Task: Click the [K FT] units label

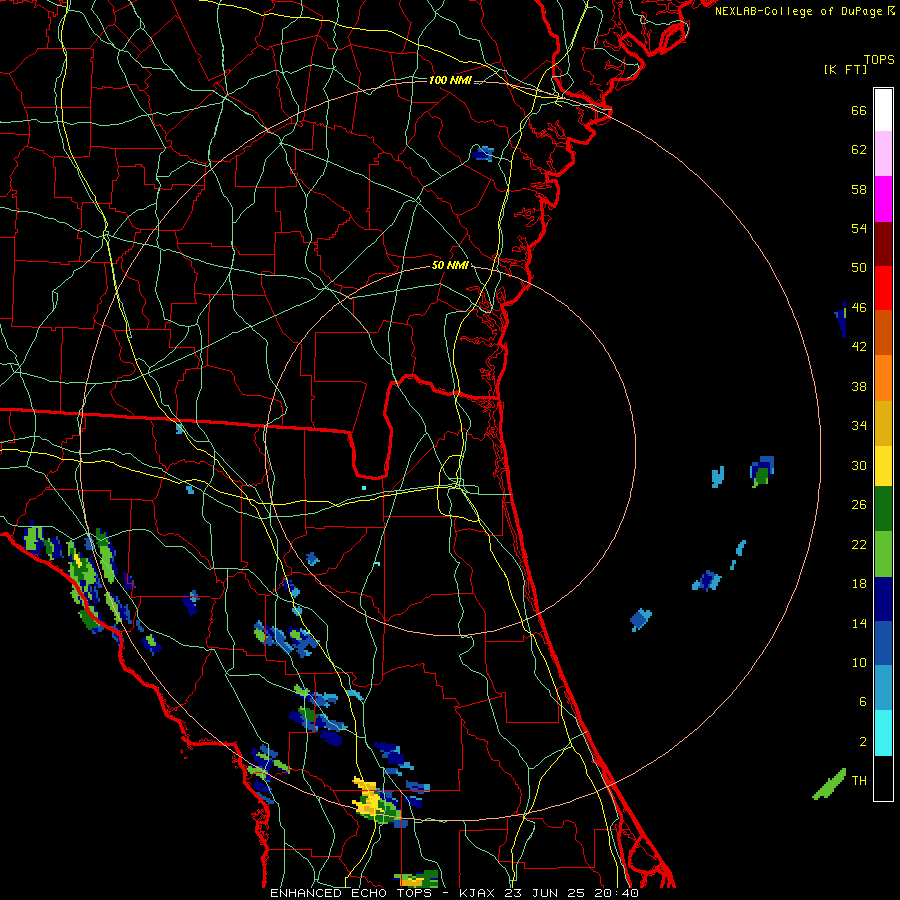Action: [845, 69]
